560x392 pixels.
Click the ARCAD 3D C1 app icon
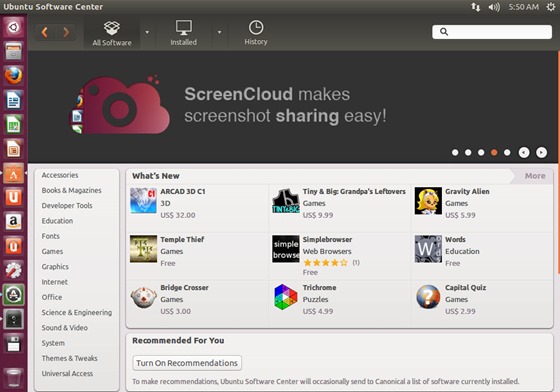(x=143, y=201)
